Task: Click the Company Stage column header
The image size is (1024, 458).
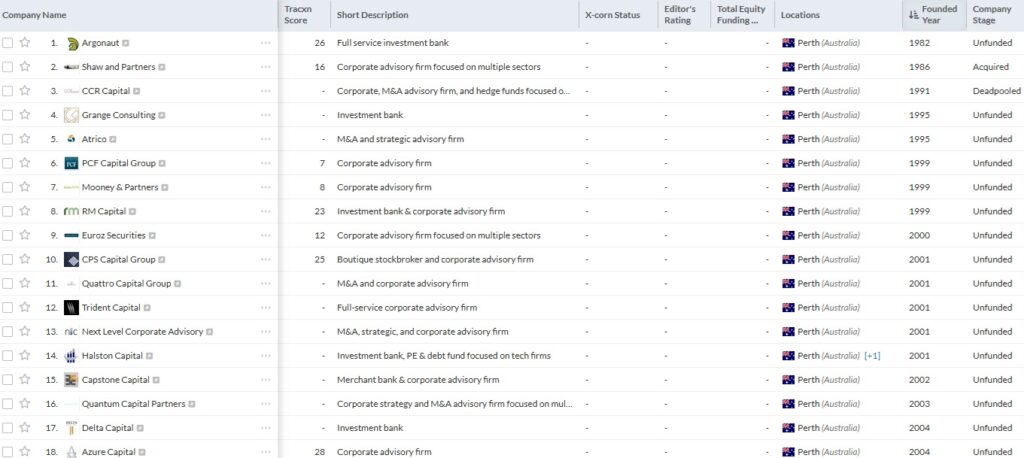Action: pyautogui.click(x=991, y=15)
